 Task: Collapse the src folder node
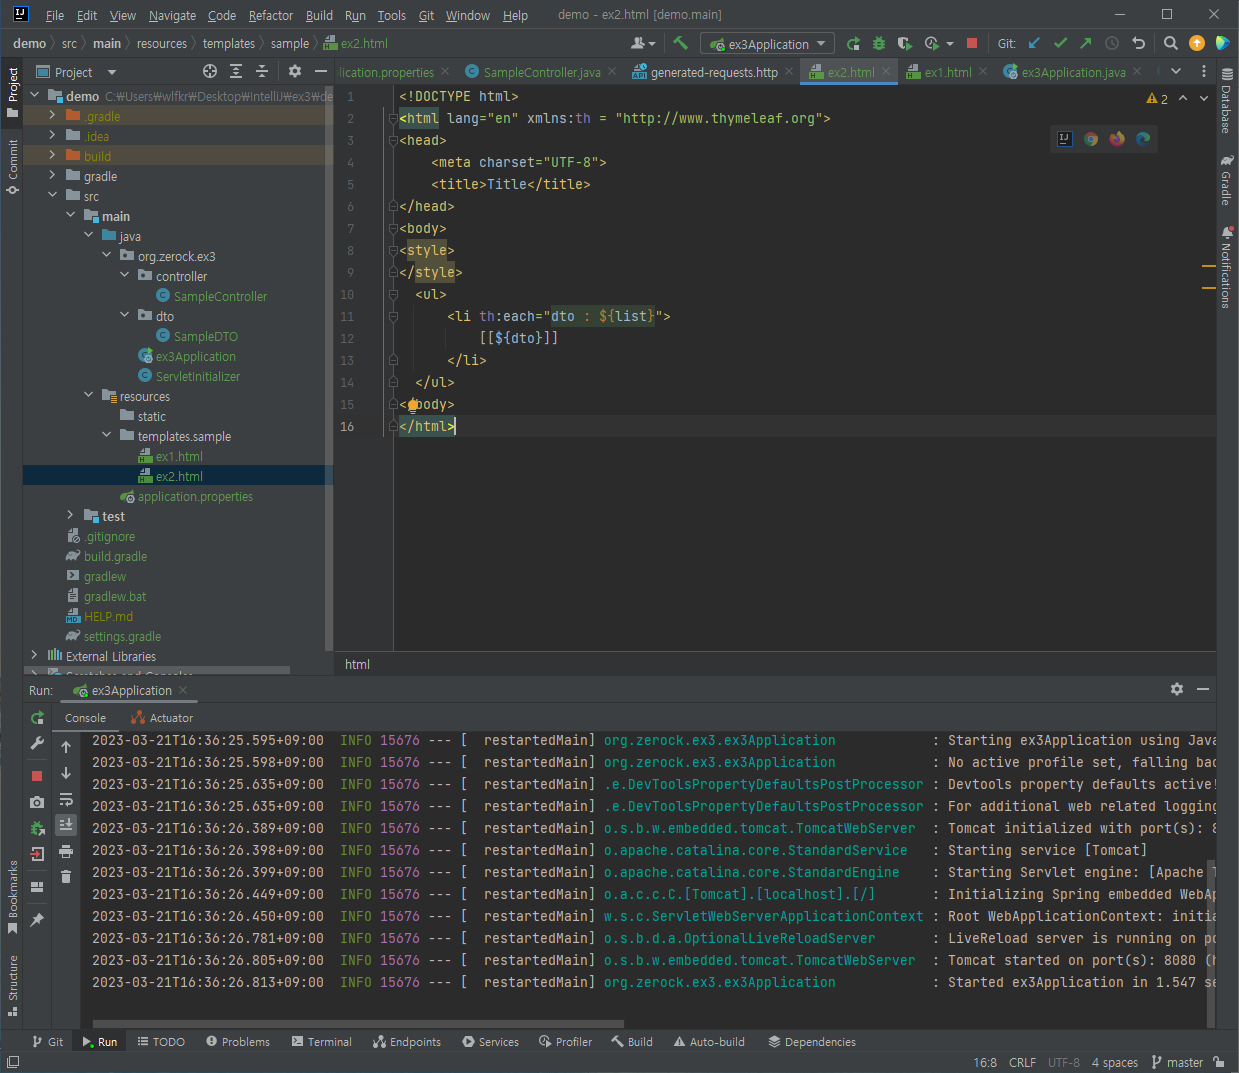[53, 196]
